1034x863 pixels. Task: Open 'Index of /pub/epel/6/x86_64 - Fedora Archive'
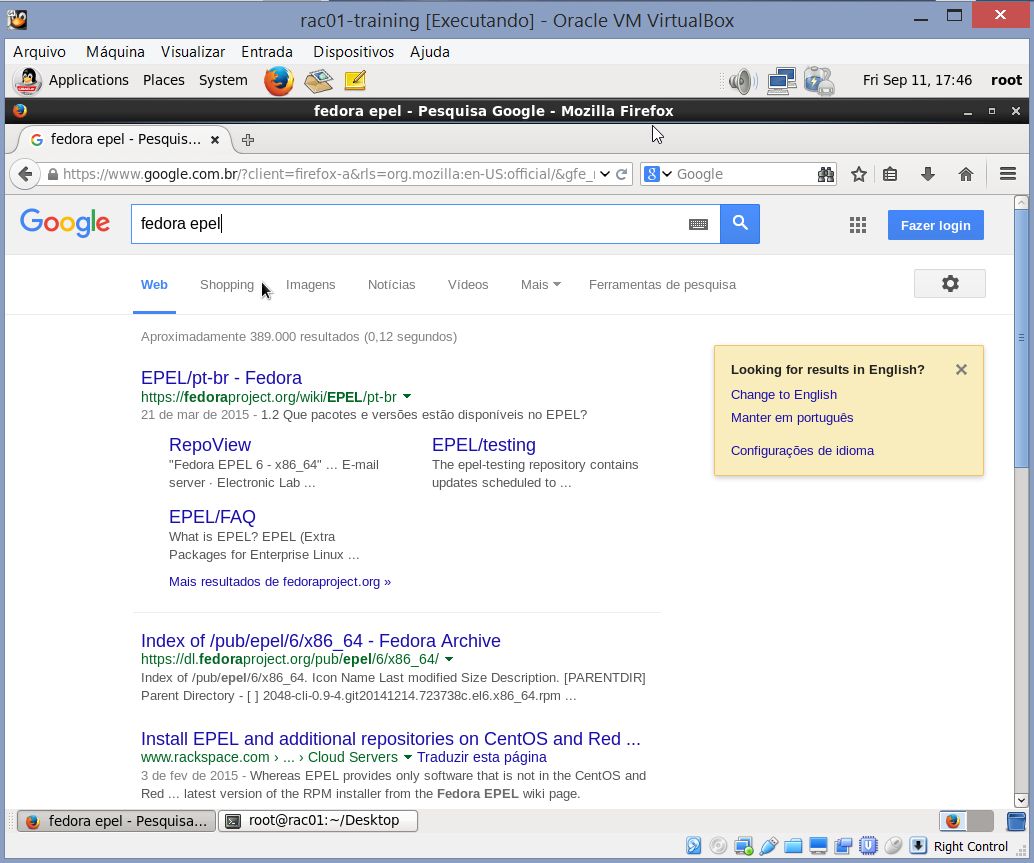pyautogui.click(x=320, y=641)
